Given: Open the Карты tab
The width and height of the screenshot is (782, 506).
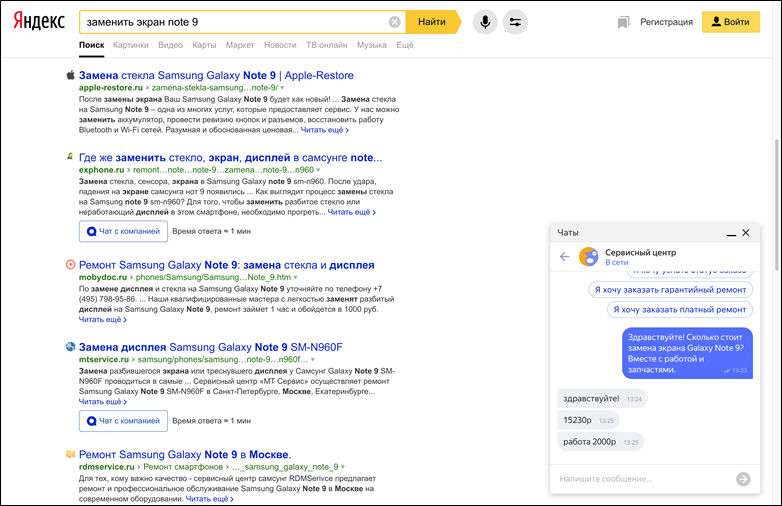Looking at the screenshot, I should tap(204, 45).
